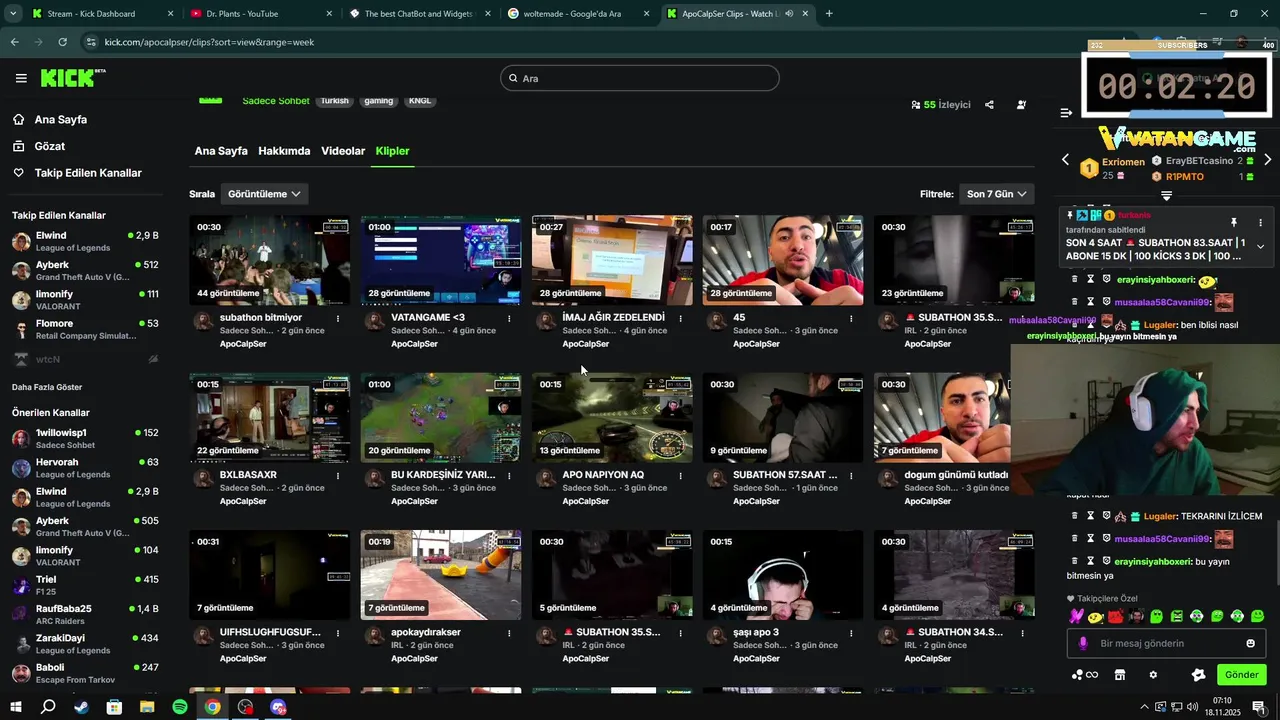Send chat message with Gönder button
The height and width of the screenshot is (720, 1280).
[1241, 675]
